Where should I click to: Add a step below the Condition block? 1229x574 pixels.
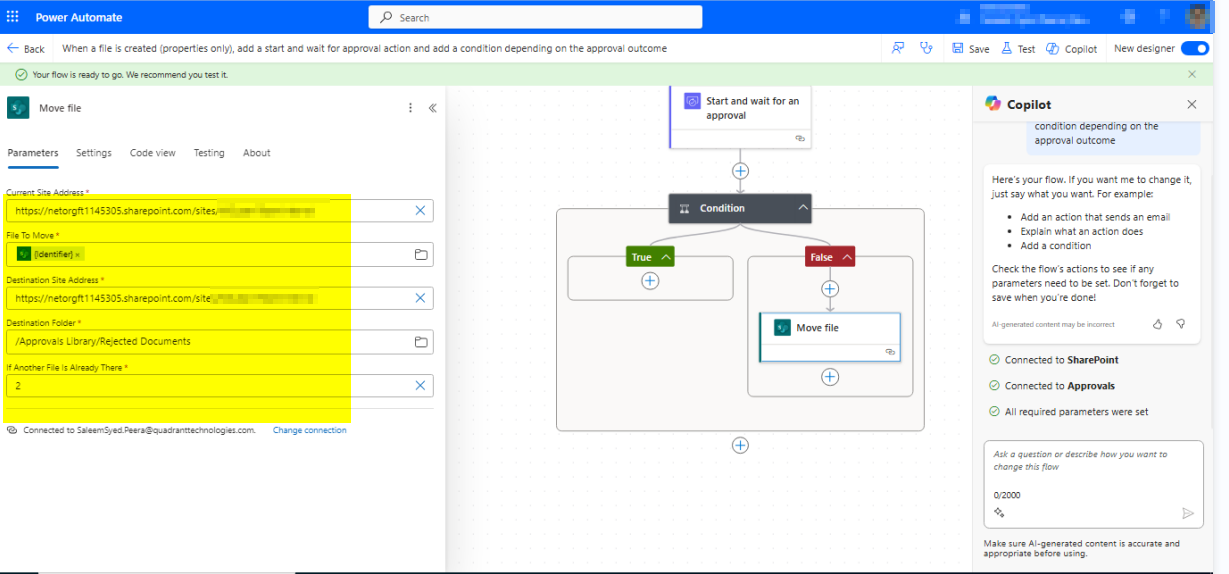(x=740, y=445)
